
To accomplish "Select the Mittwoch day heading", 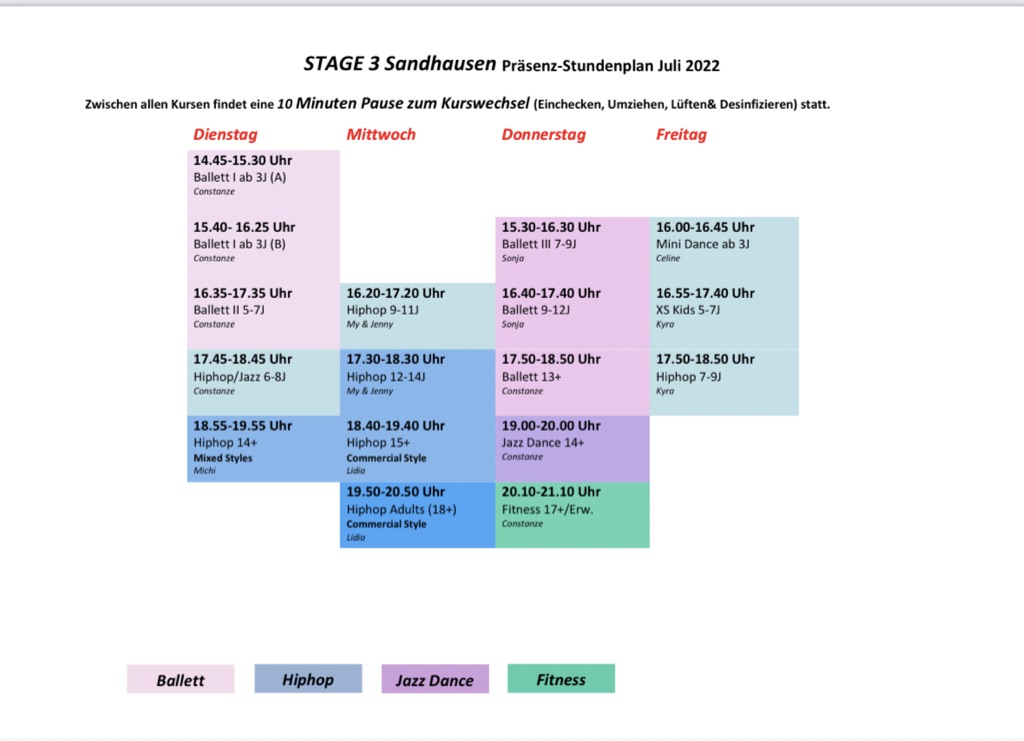I will pyautogui.click(x=381, y=135).
